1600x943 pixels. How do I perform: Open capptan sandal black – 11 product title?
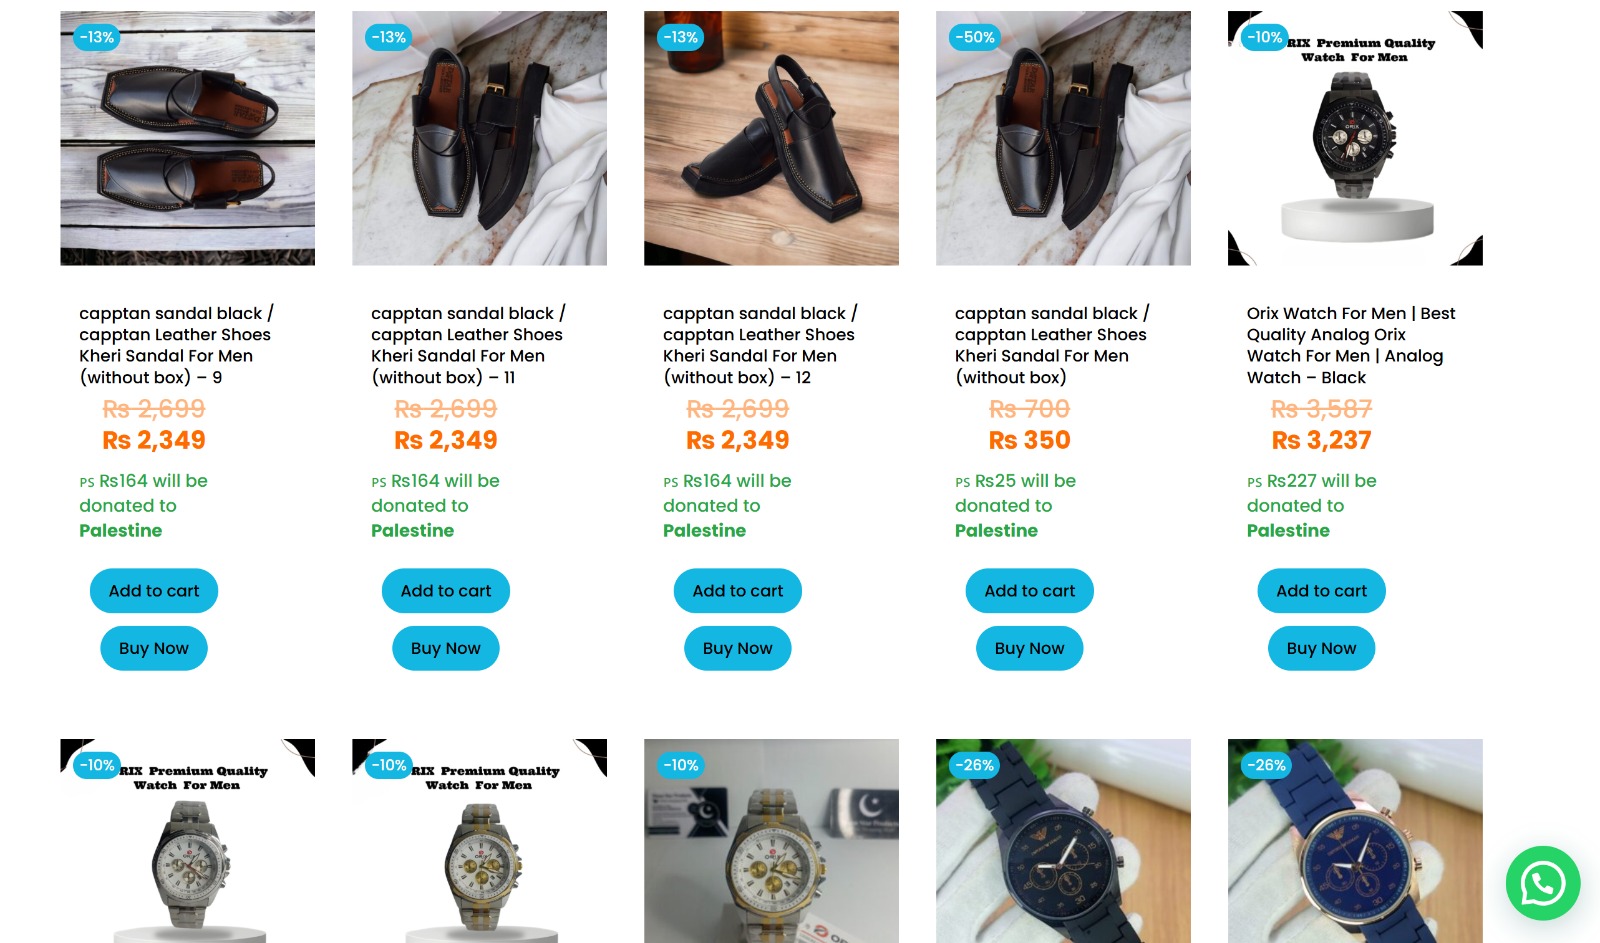pyautogui.click(x=468, y=345)
